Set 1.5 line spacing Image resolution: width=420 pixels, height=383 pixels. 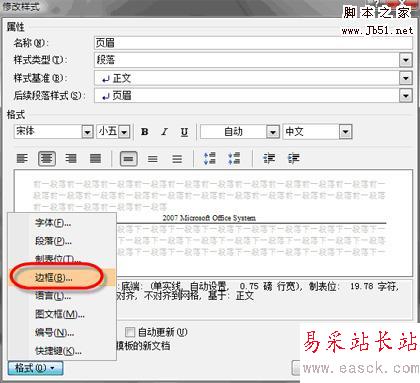tap(153, 159)
